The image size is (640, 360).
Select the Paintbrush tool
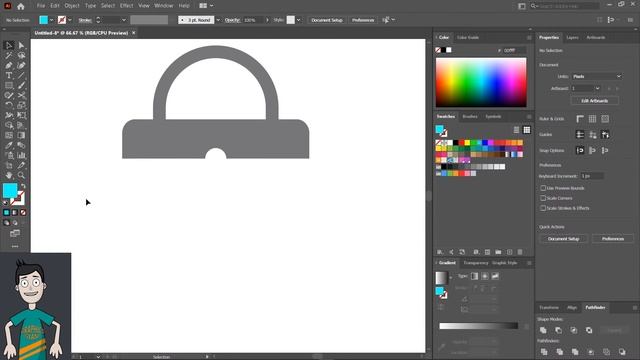pos(21,85)
